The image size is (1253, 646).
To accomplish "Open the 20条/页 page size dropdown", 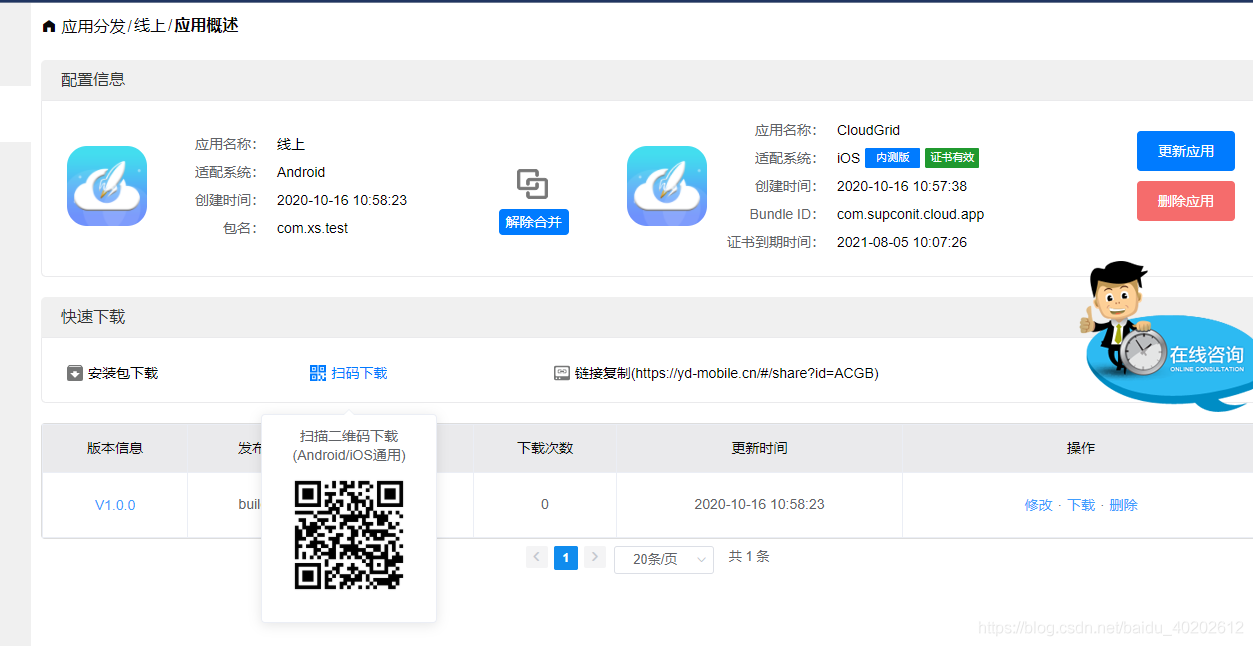I will tap(664, 559).
